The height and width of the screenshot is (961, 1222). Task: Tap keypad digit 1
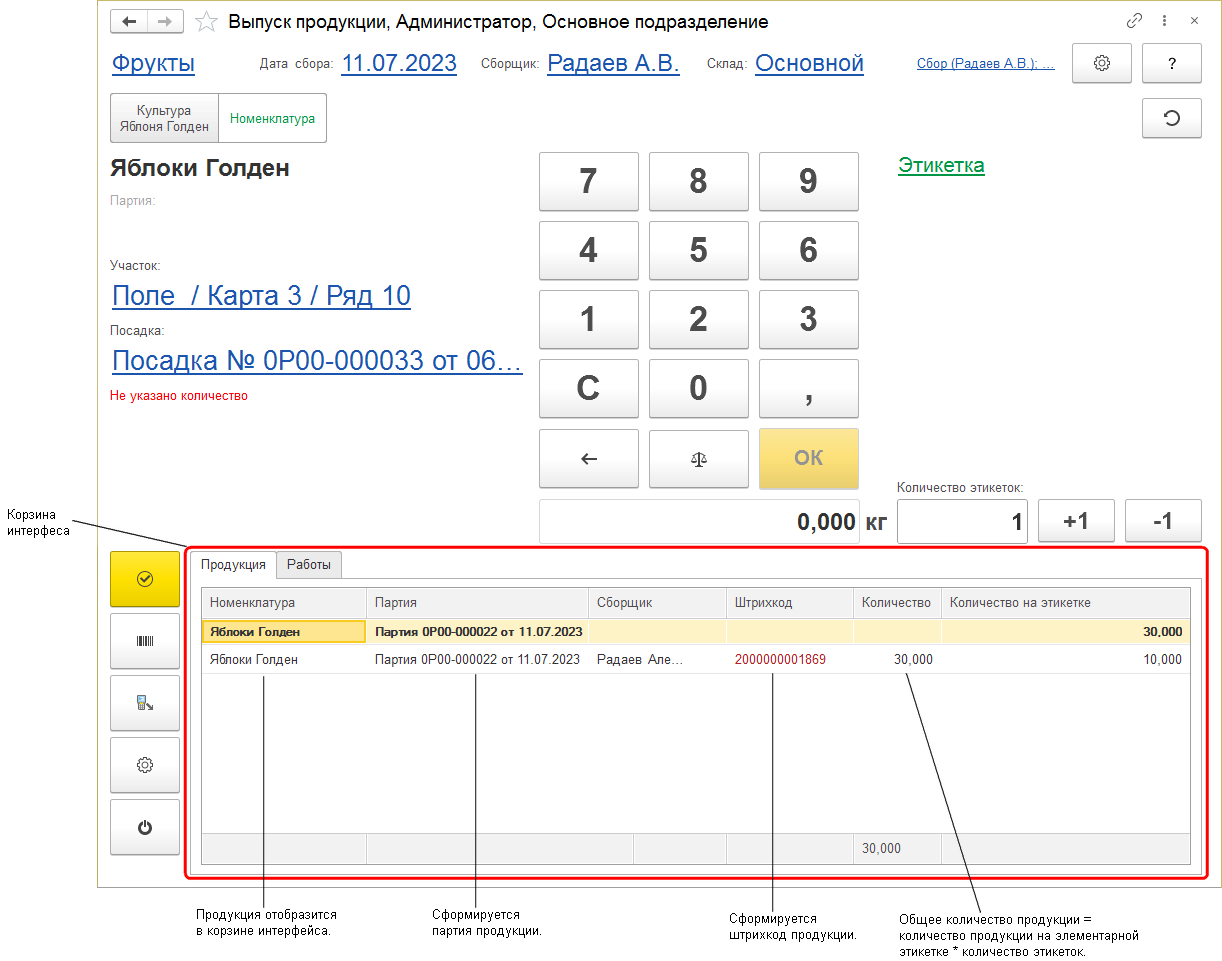click(588, 319)
